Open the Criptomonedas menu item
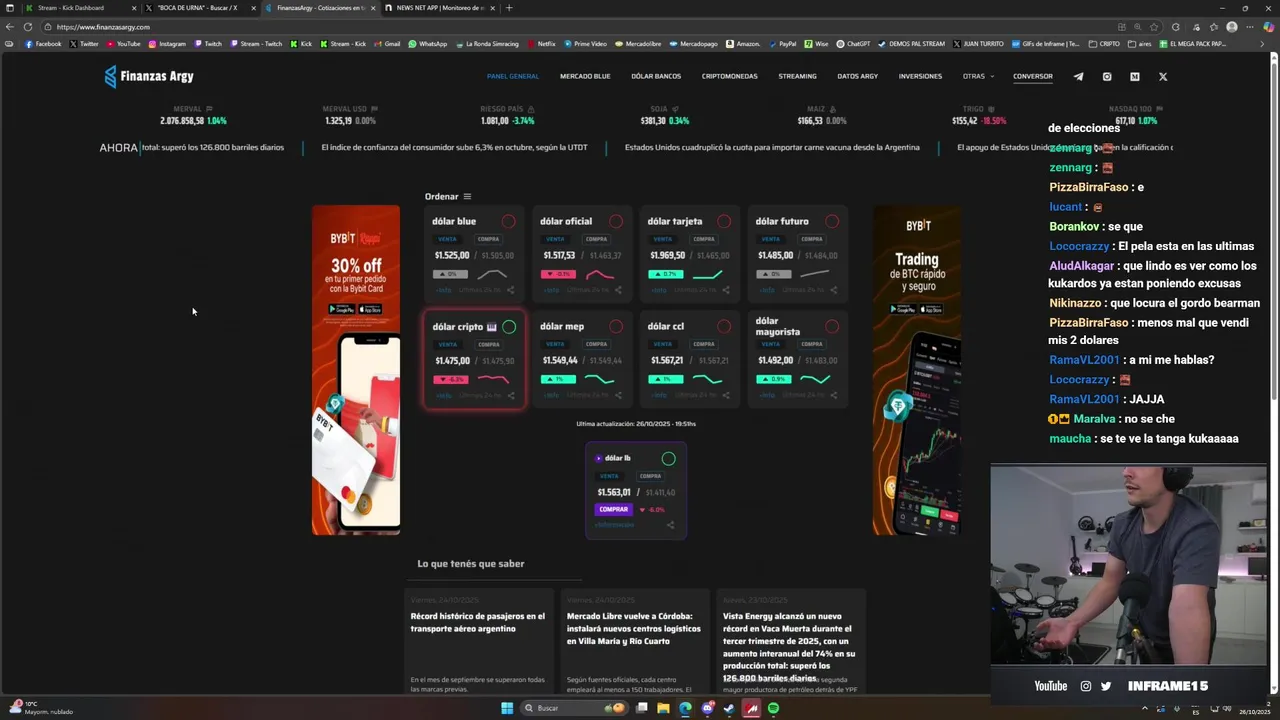The image size is (1280, 720). click(730, 76)
